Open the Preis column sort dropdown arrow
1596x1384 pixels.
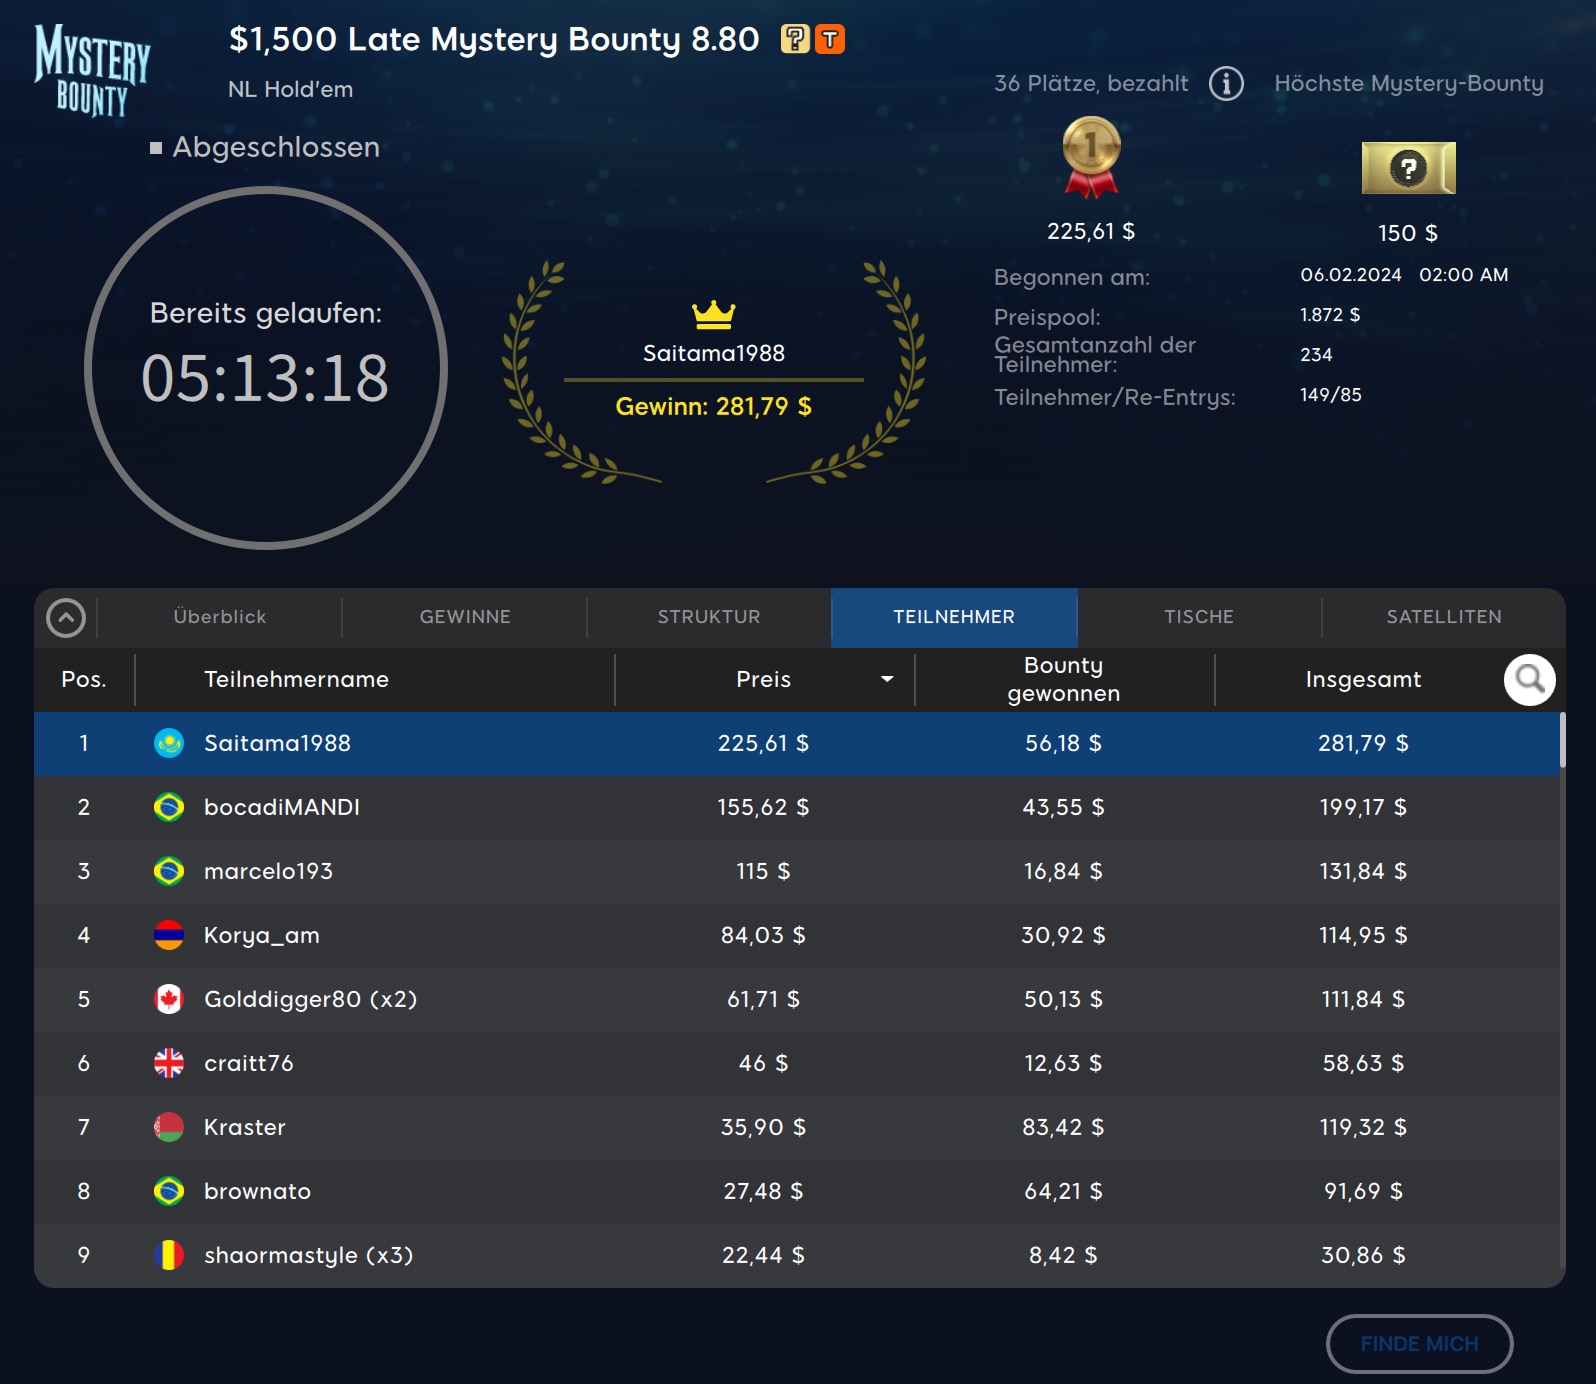click(886, 680)
